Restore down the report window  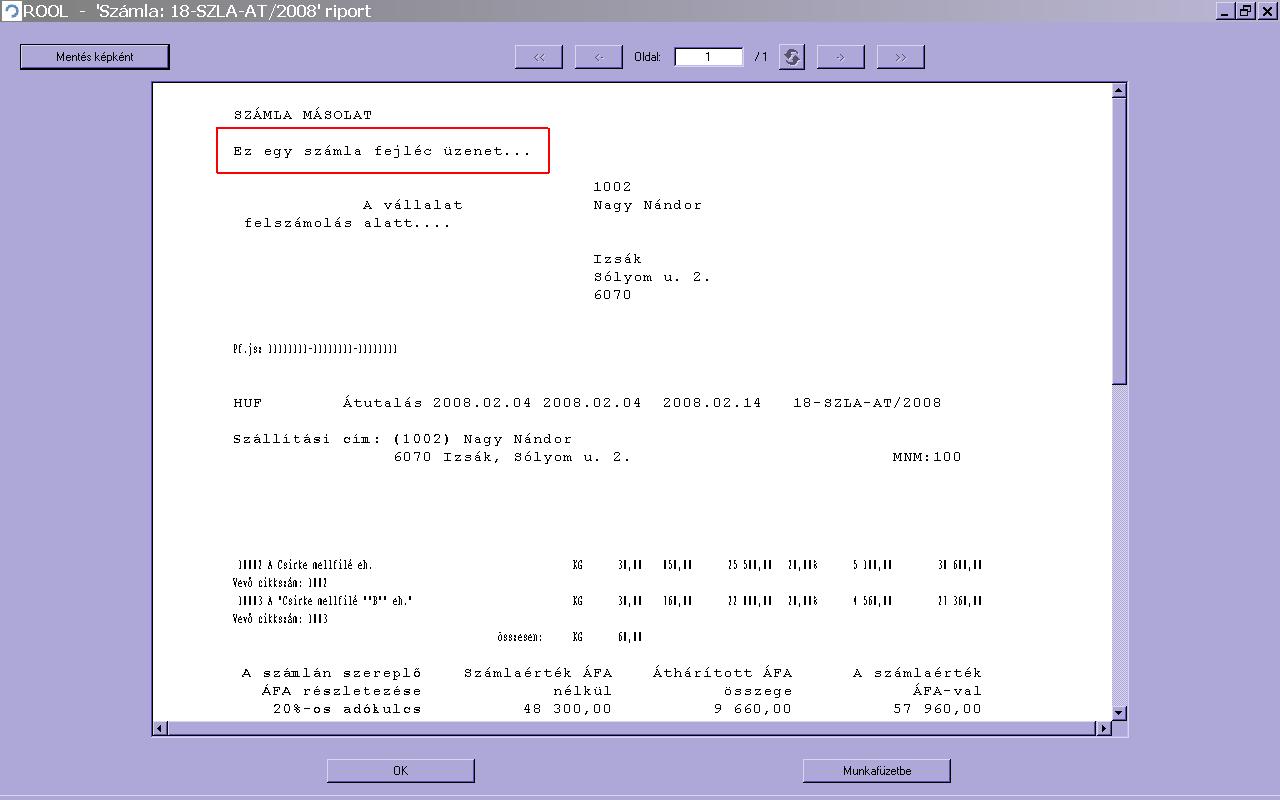coord(1245,11)
